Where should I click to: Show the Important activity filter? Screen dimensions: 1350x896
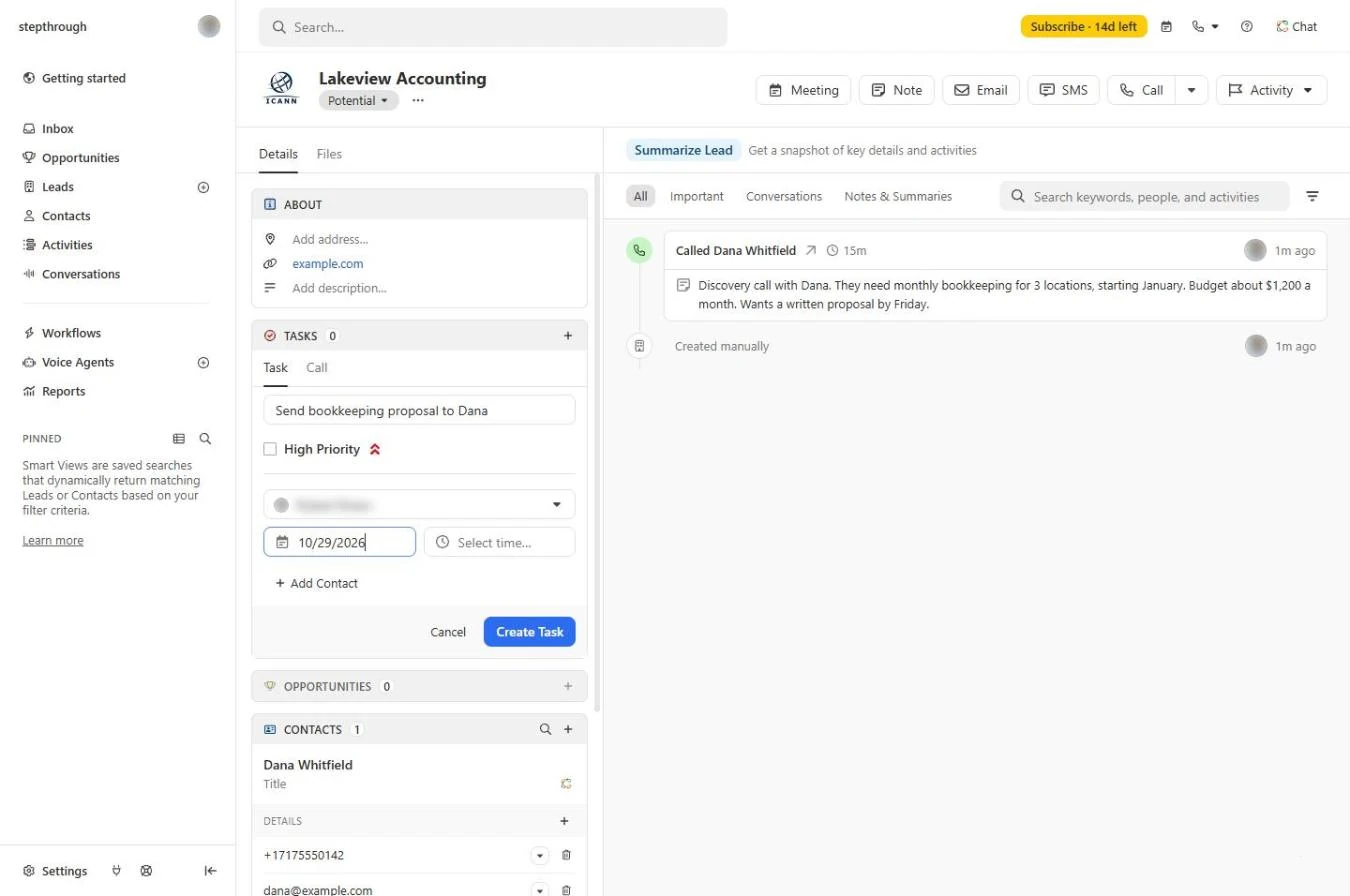coord(697,197)
